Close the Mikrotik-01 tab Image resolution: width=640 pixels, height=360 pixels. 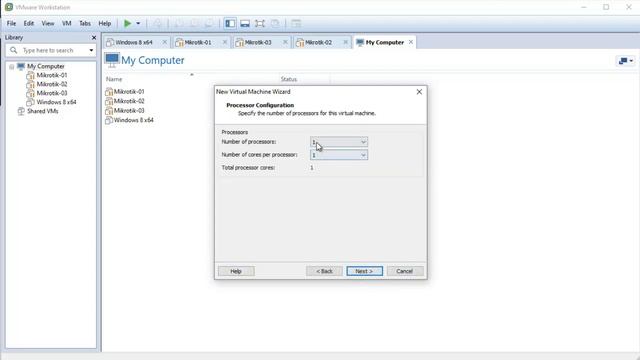(224, 42)
